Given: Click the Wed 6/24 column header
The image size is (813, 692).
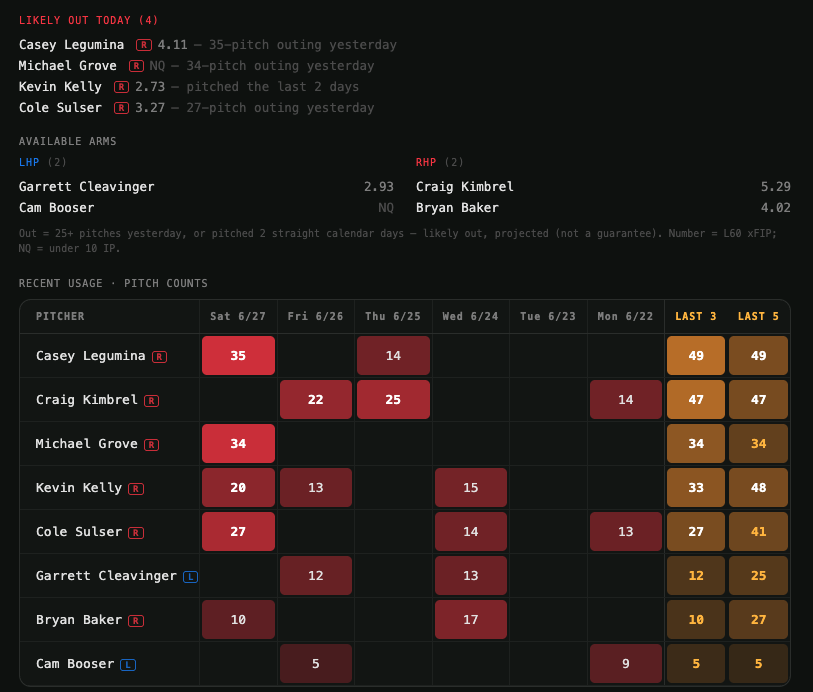Looking at the screenshot, I should (x=470, y=316).
